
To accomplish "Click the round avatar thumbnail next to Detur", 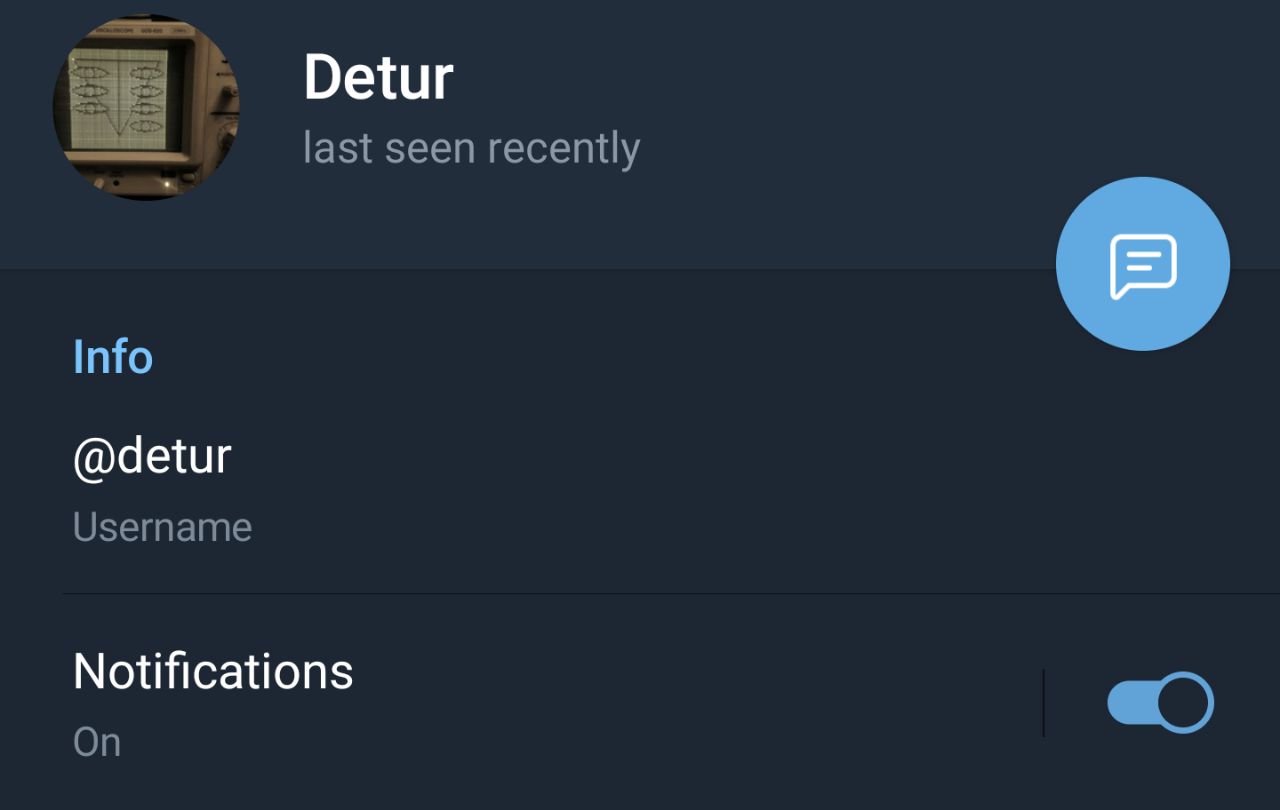I will [x=146, y=107].
